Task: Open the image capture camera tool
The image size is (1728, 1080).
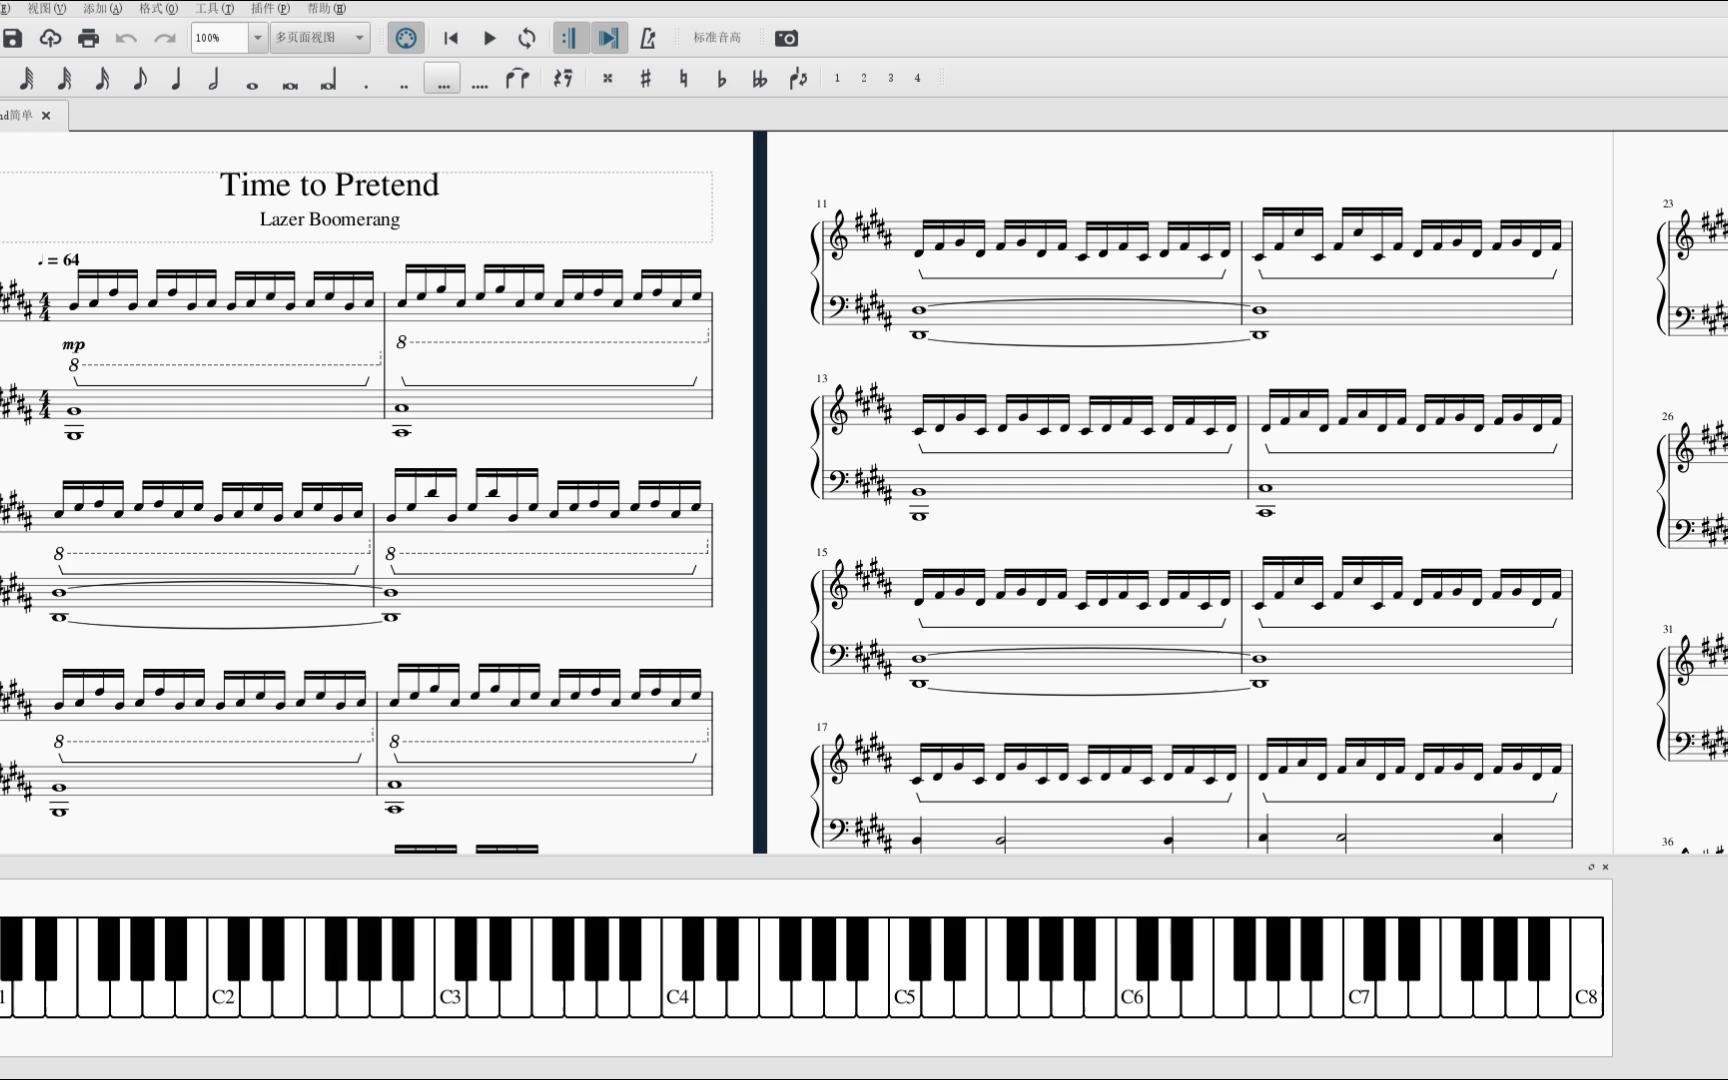Action: click(x=787, y=38)
